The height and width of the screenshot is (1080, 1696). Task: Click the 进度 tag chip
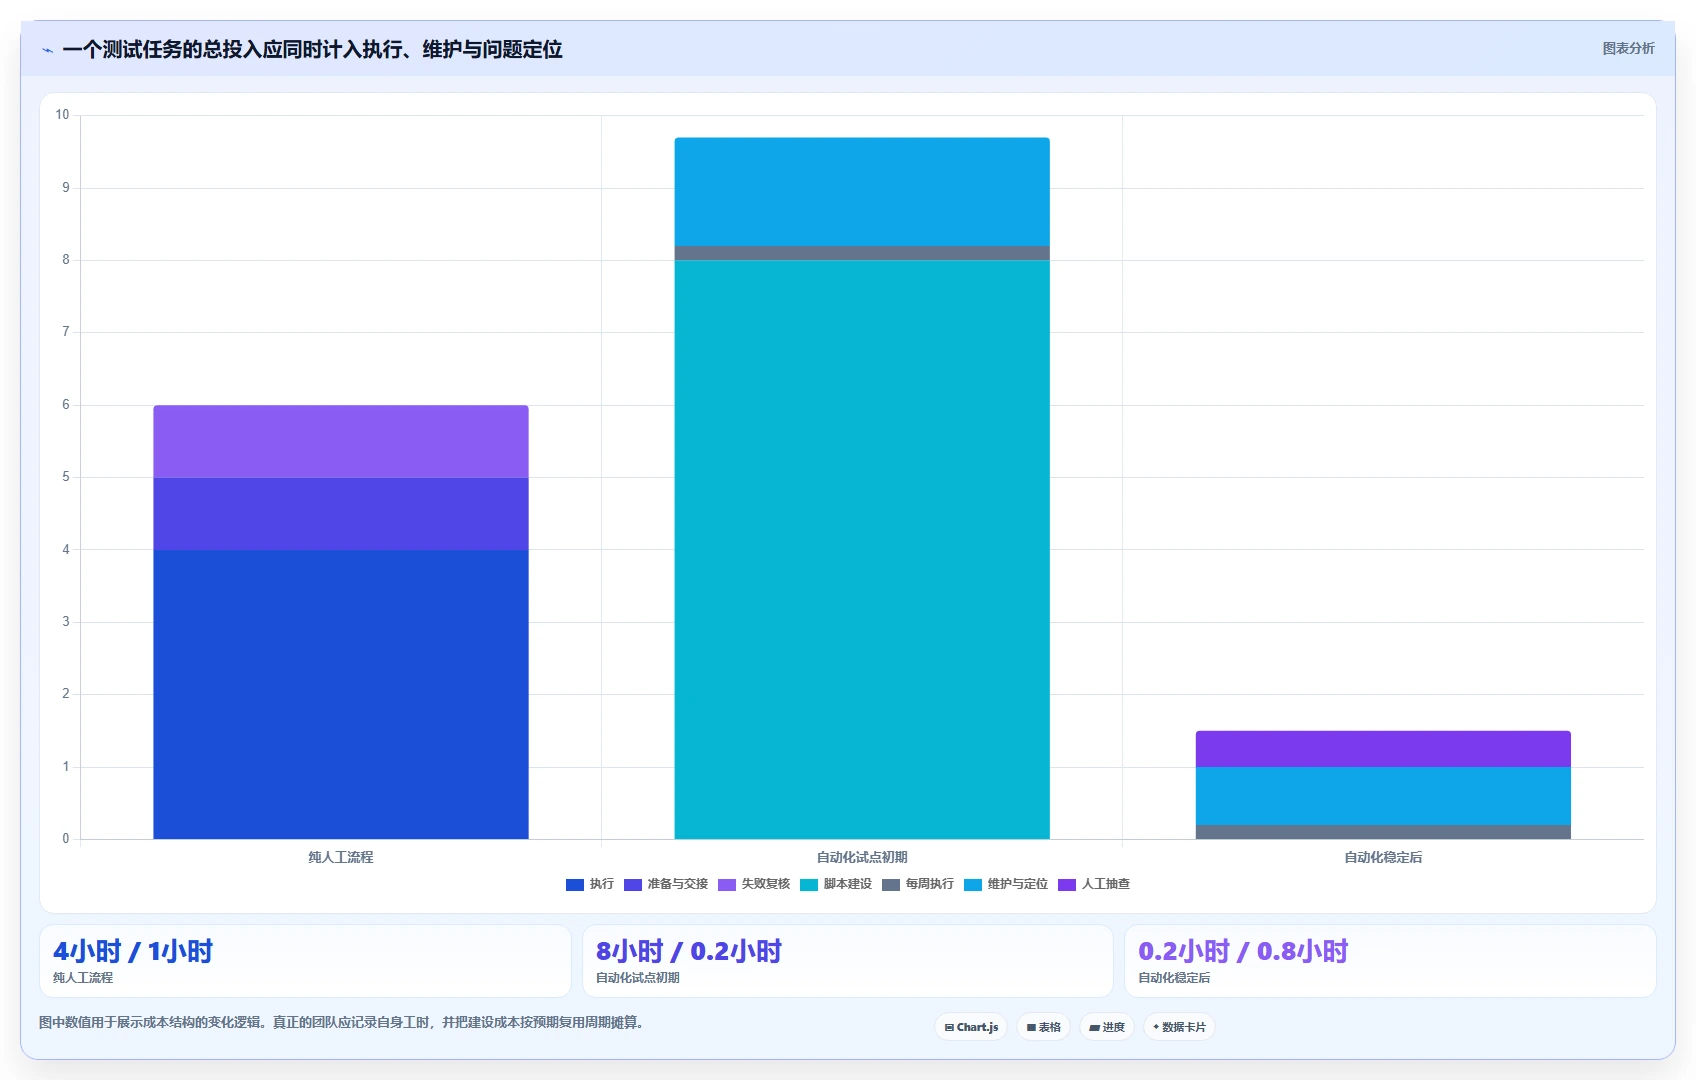click(x=1107, y=1027)
